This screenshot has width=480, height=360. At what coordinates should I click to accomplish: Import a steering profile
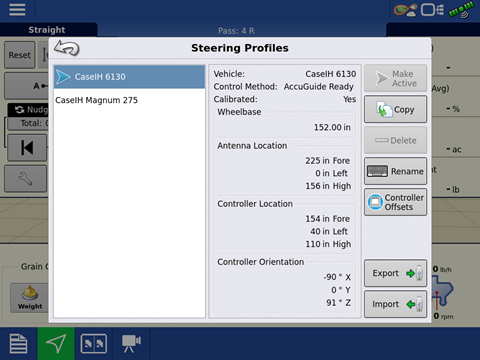(x=395, y=304)
